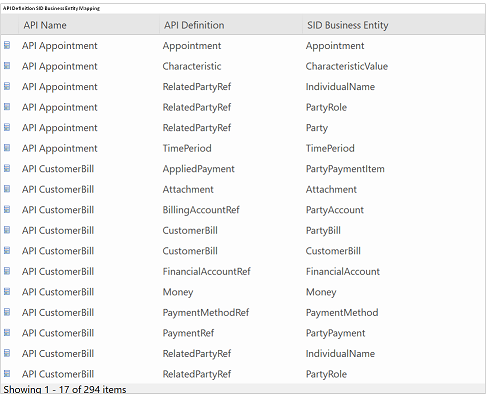Select the 'PaymentMethodRef' cell
This screenshot has height=404, width=489.
point(206,313)
